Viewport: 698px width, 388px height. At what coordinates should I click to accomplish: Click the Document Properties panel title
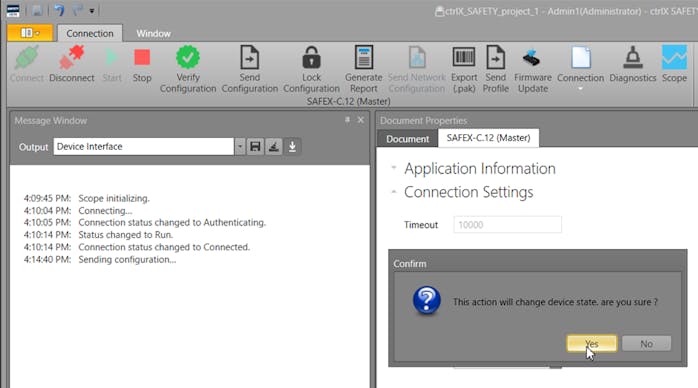click(x=423, y=121)
